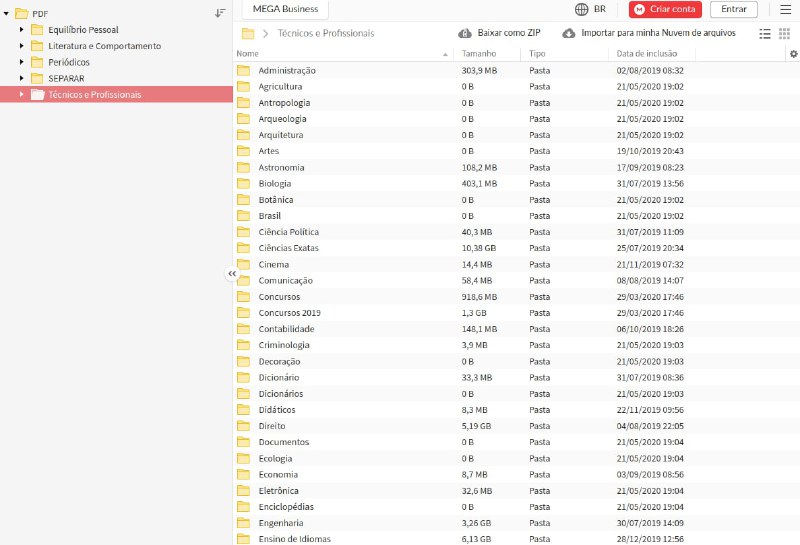This screenshot has width=800, height=545.
Task: Click the PDF root folder icon
Action: coord(21,13)
